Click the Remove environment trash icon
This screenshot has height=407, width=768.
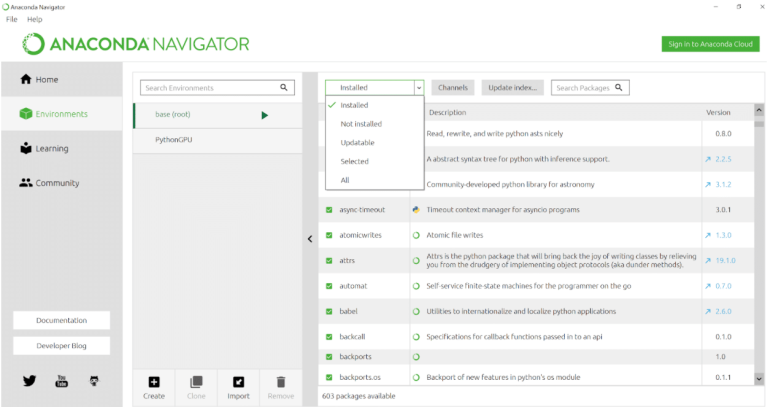point(281,382)
